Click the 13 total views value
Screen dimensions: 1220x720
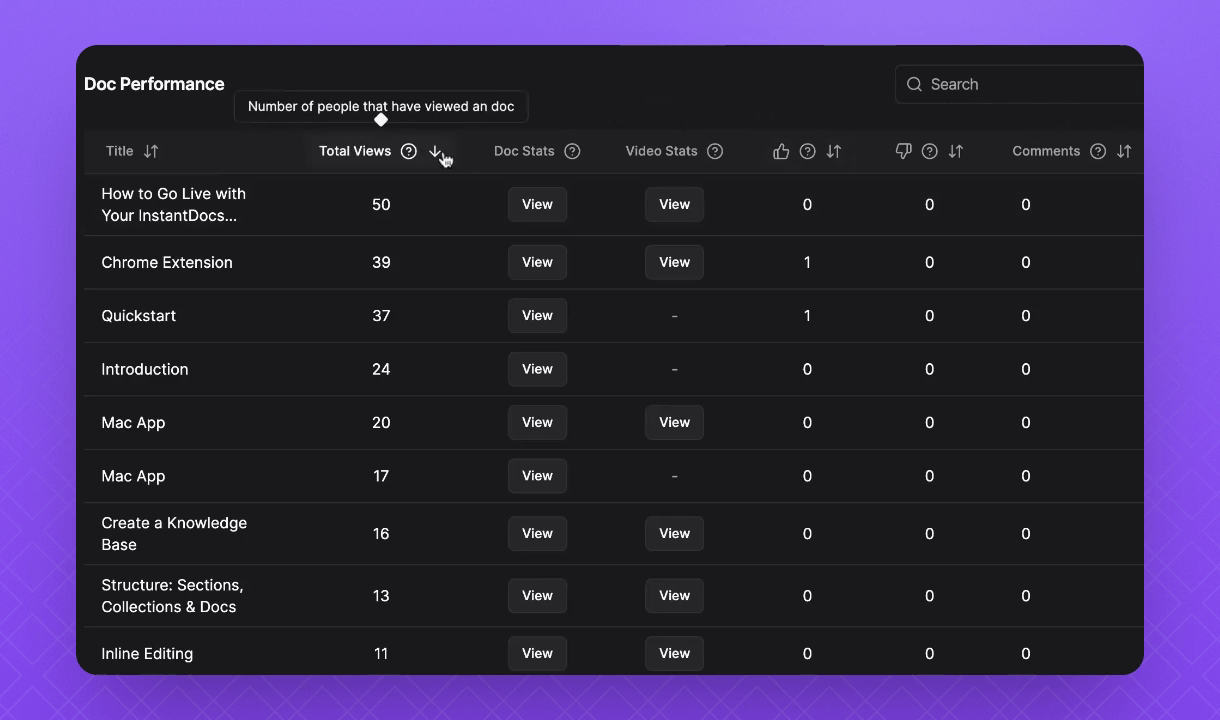point(381,595)
